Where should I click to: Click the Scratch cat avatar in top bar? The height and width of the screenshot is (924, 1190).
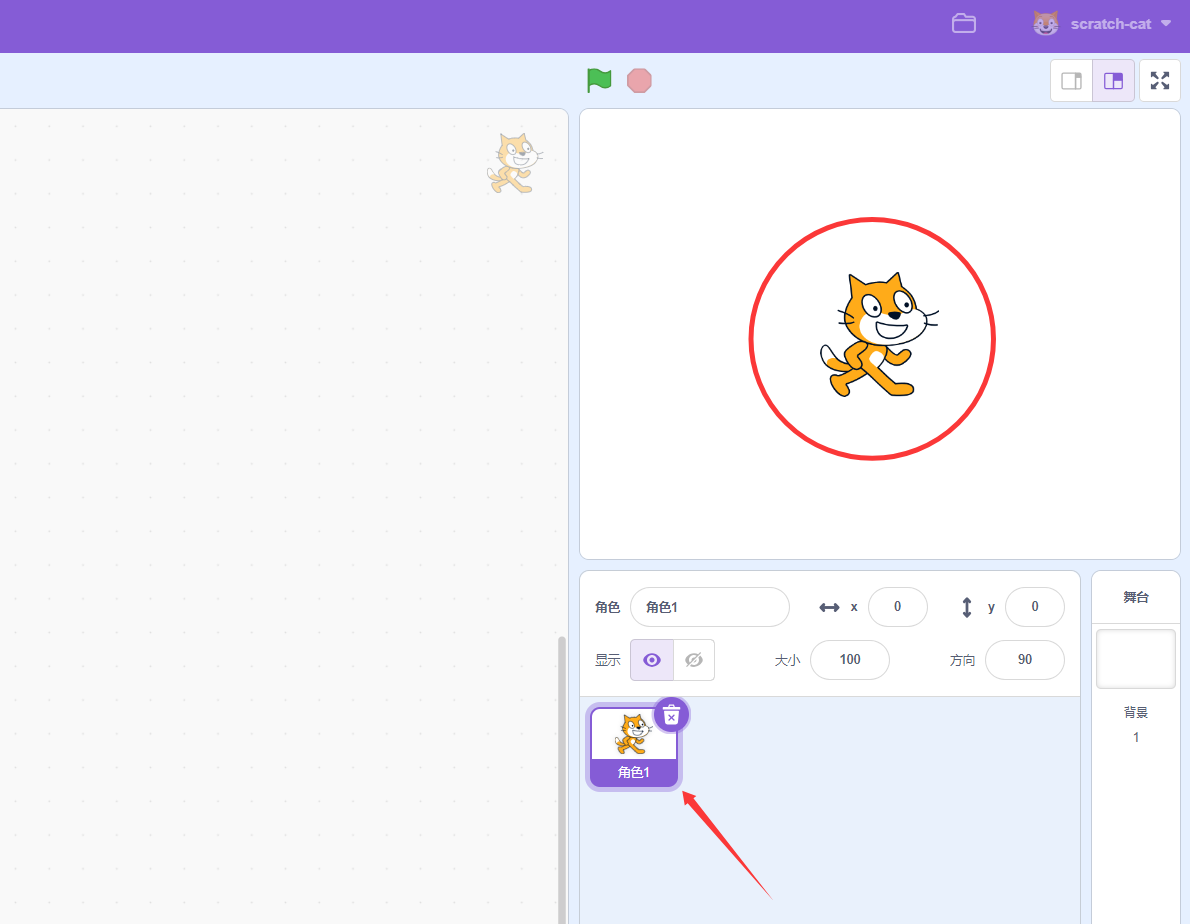(x=1045, y=23)
